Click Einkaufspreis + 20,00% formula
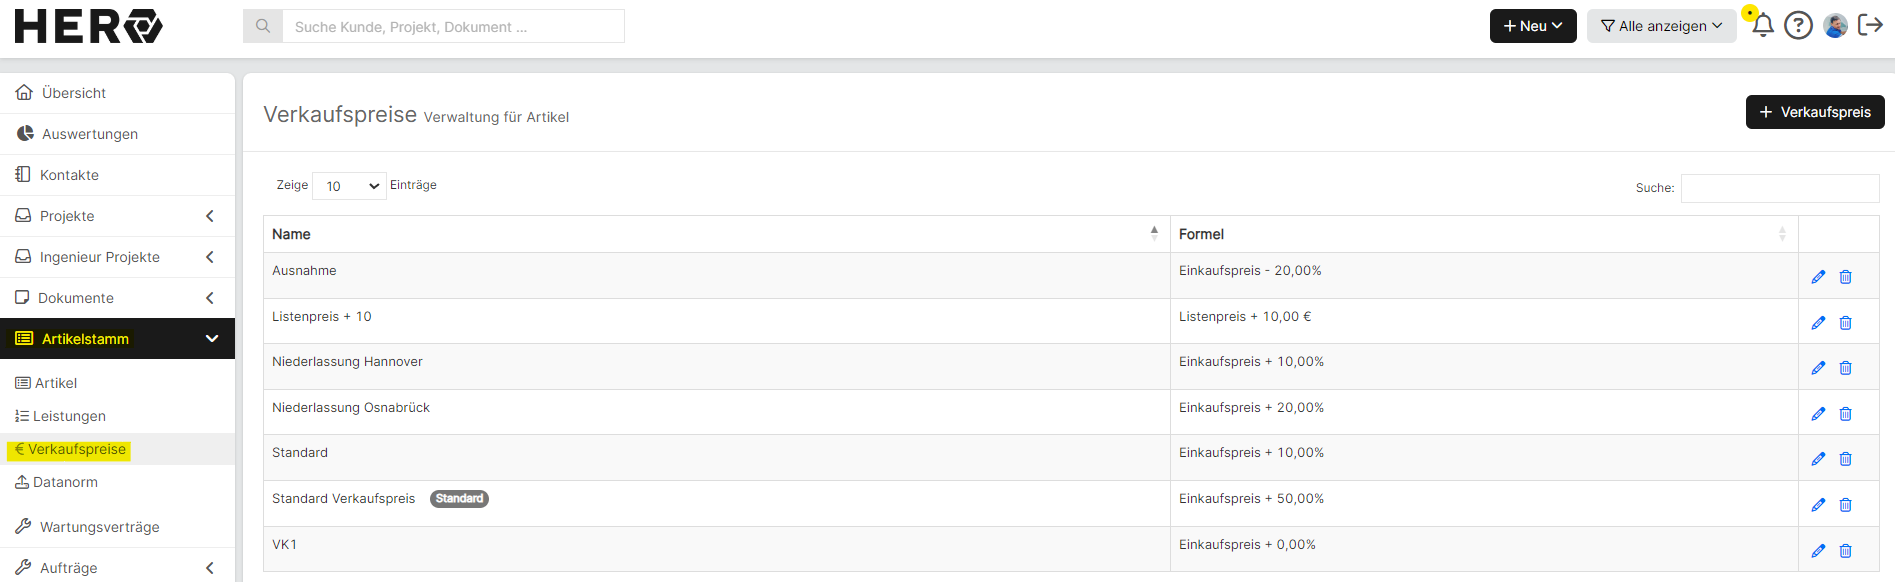This screenshot has width=1895, height=582. [1251, 408]
